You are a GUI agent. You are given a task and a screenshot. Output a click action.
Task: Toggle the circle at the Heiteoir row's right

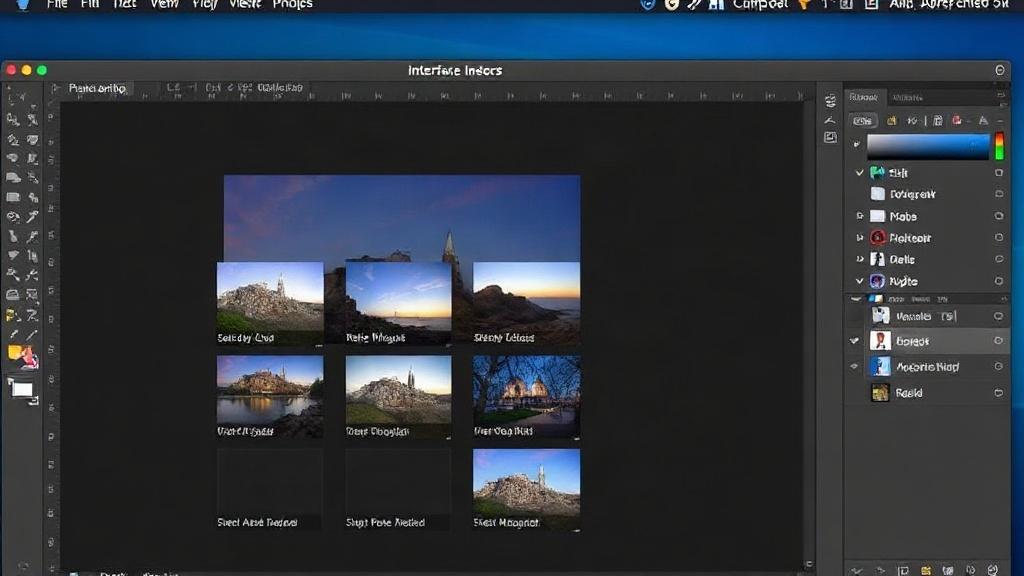(999, 238)
